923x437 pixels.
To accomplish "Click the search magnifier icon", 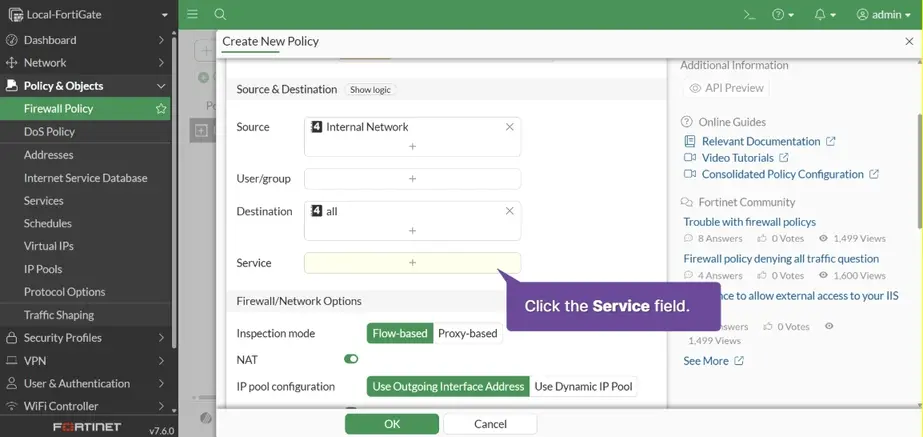I will pos(220,14).
